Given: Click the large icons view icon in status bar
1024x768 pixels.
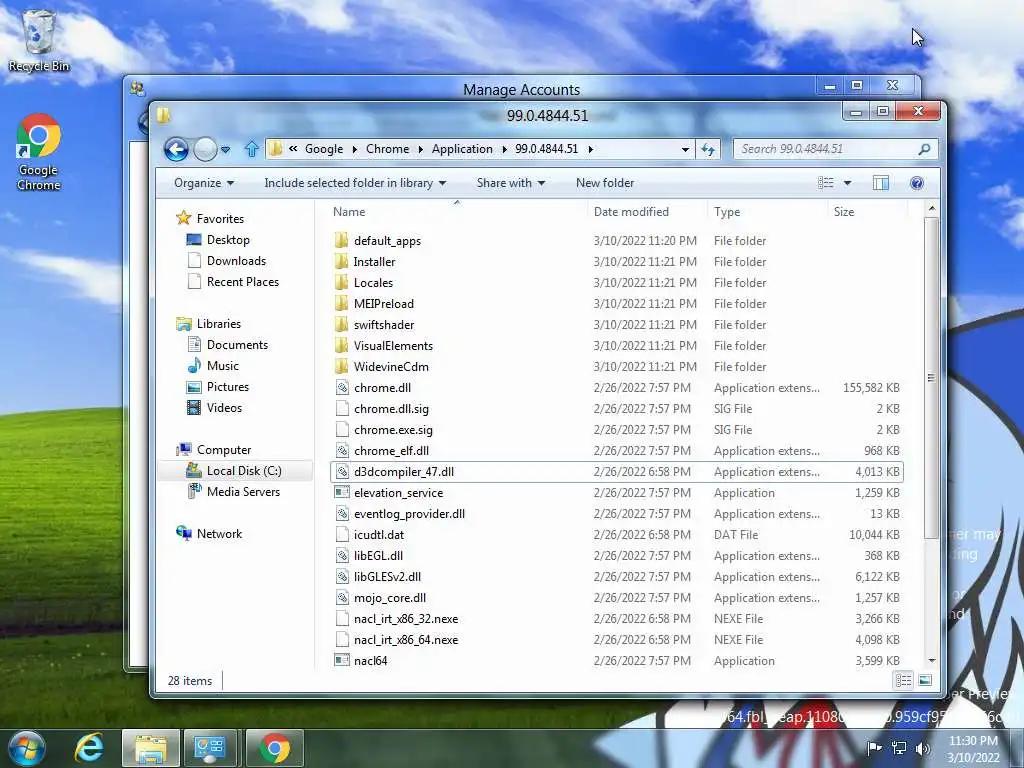Looking at the screenshot, I should [x=925, y=681].
